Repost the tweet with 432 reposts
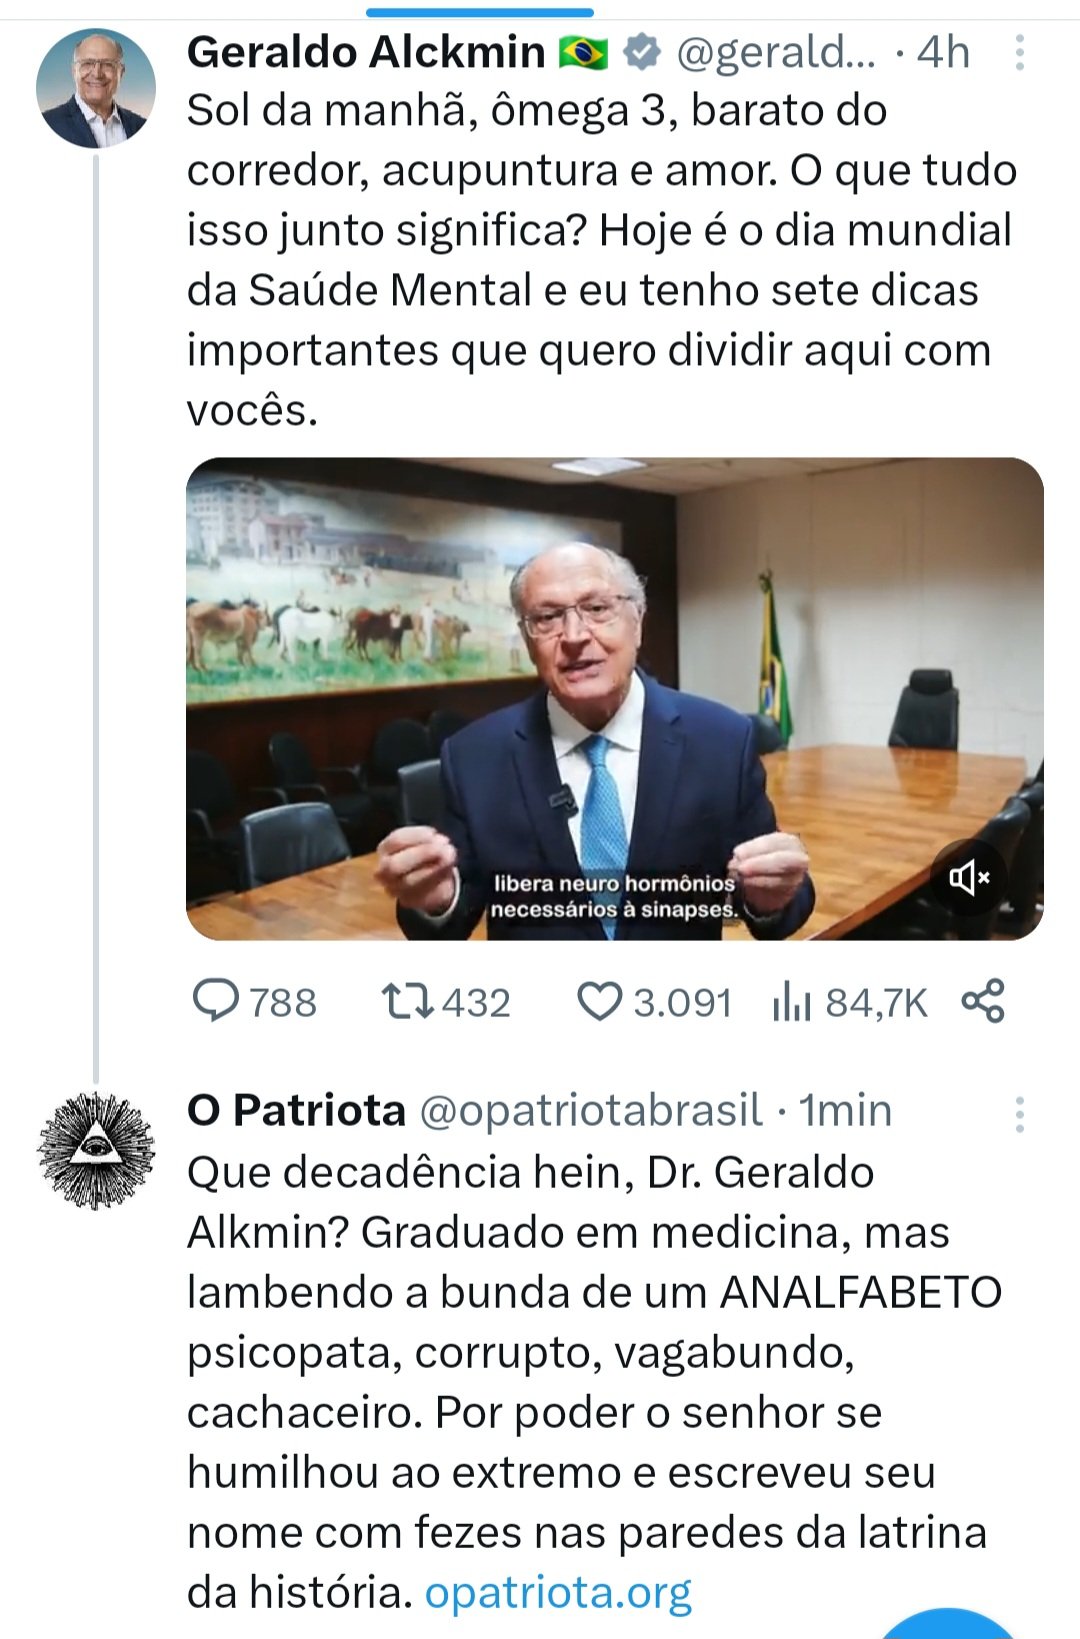 coord(407,1001)
